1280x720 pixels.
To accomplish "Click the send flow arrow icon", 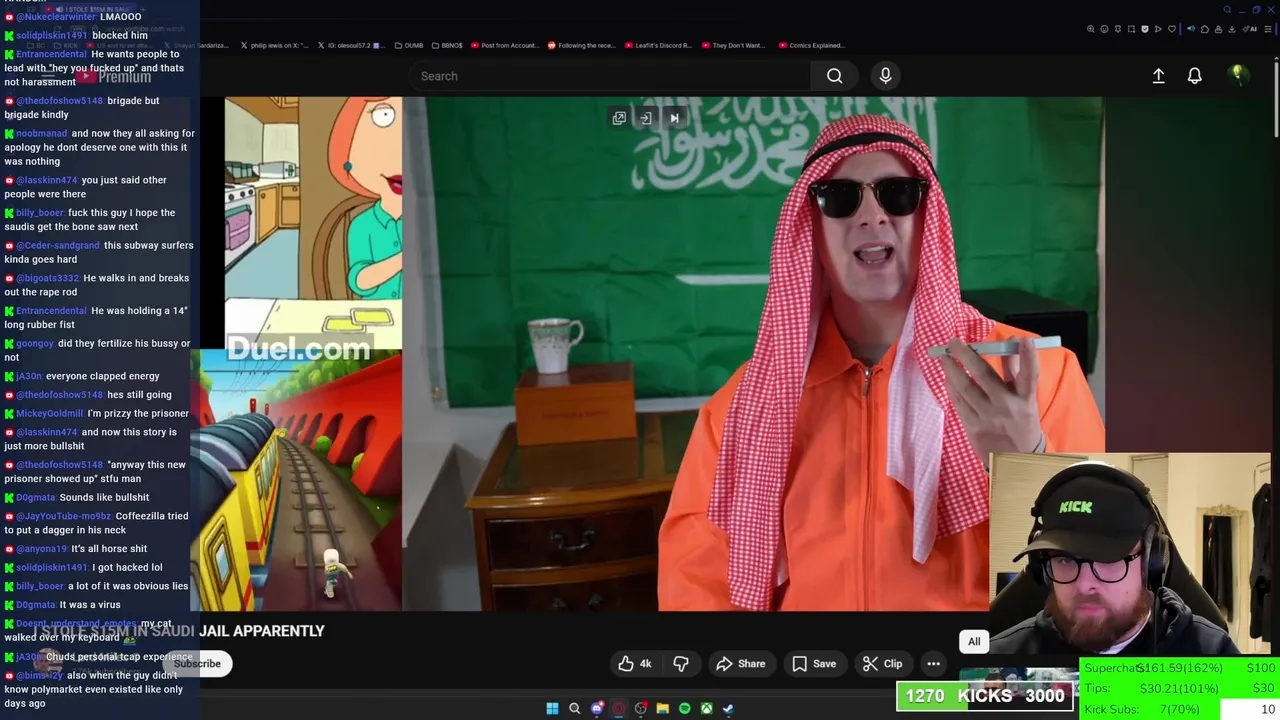I will pyautogui.click(x=1158, y=29).
